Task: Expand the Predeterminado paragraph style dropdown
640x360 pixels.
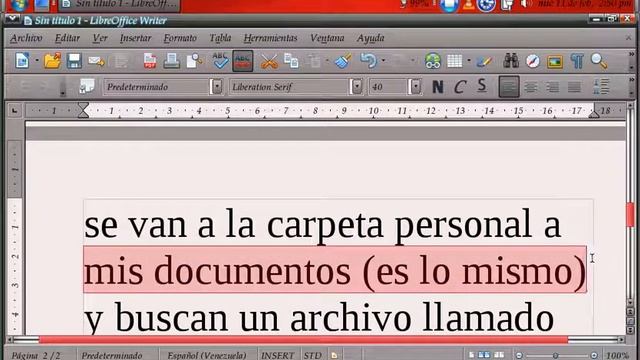Action: [x=217, y=87]
